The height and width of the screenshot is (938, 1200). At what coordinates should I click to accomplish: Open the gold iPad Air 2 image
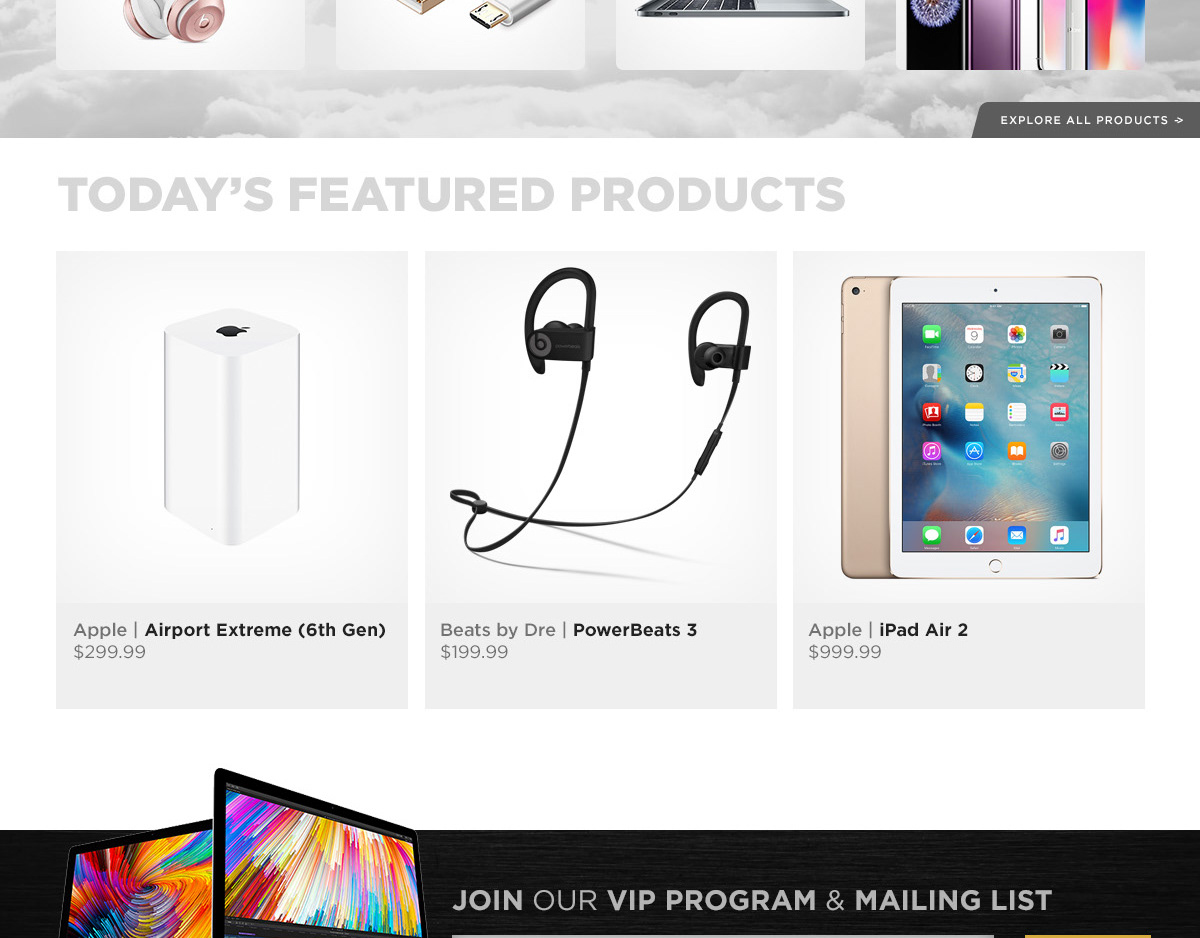coord(969,427)
